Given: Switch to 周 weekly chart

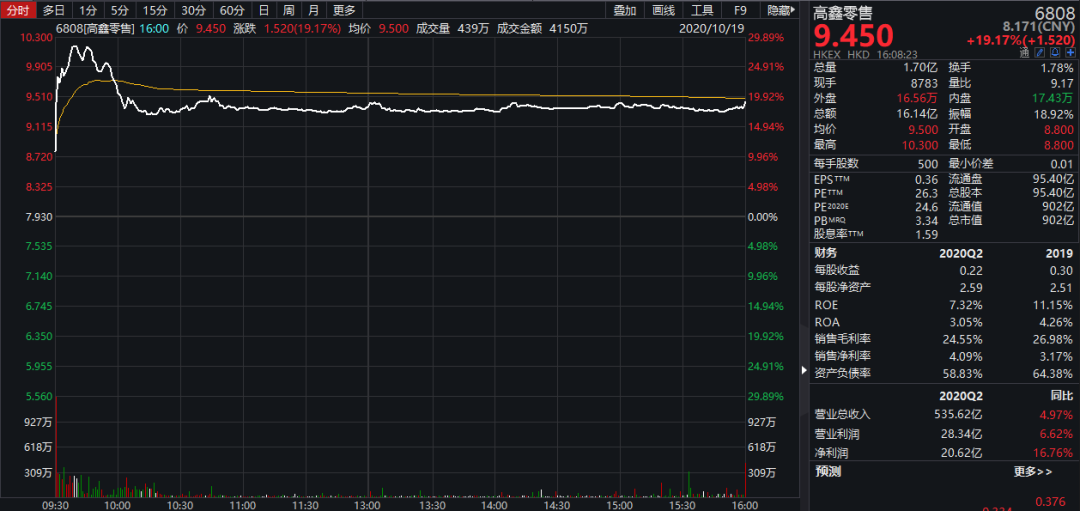Looking at the screenshot, I should point(288,10).
